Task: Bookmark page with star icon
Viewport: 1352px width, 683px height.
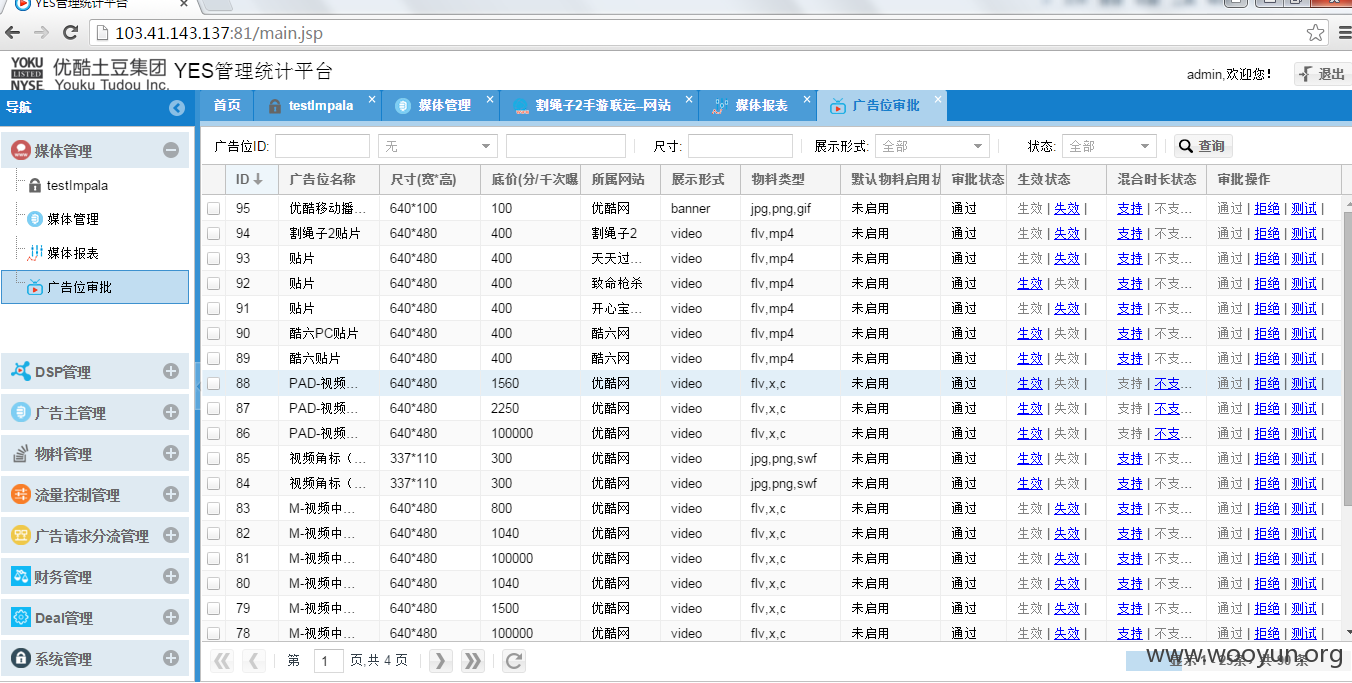Action: coord(1315,33)
